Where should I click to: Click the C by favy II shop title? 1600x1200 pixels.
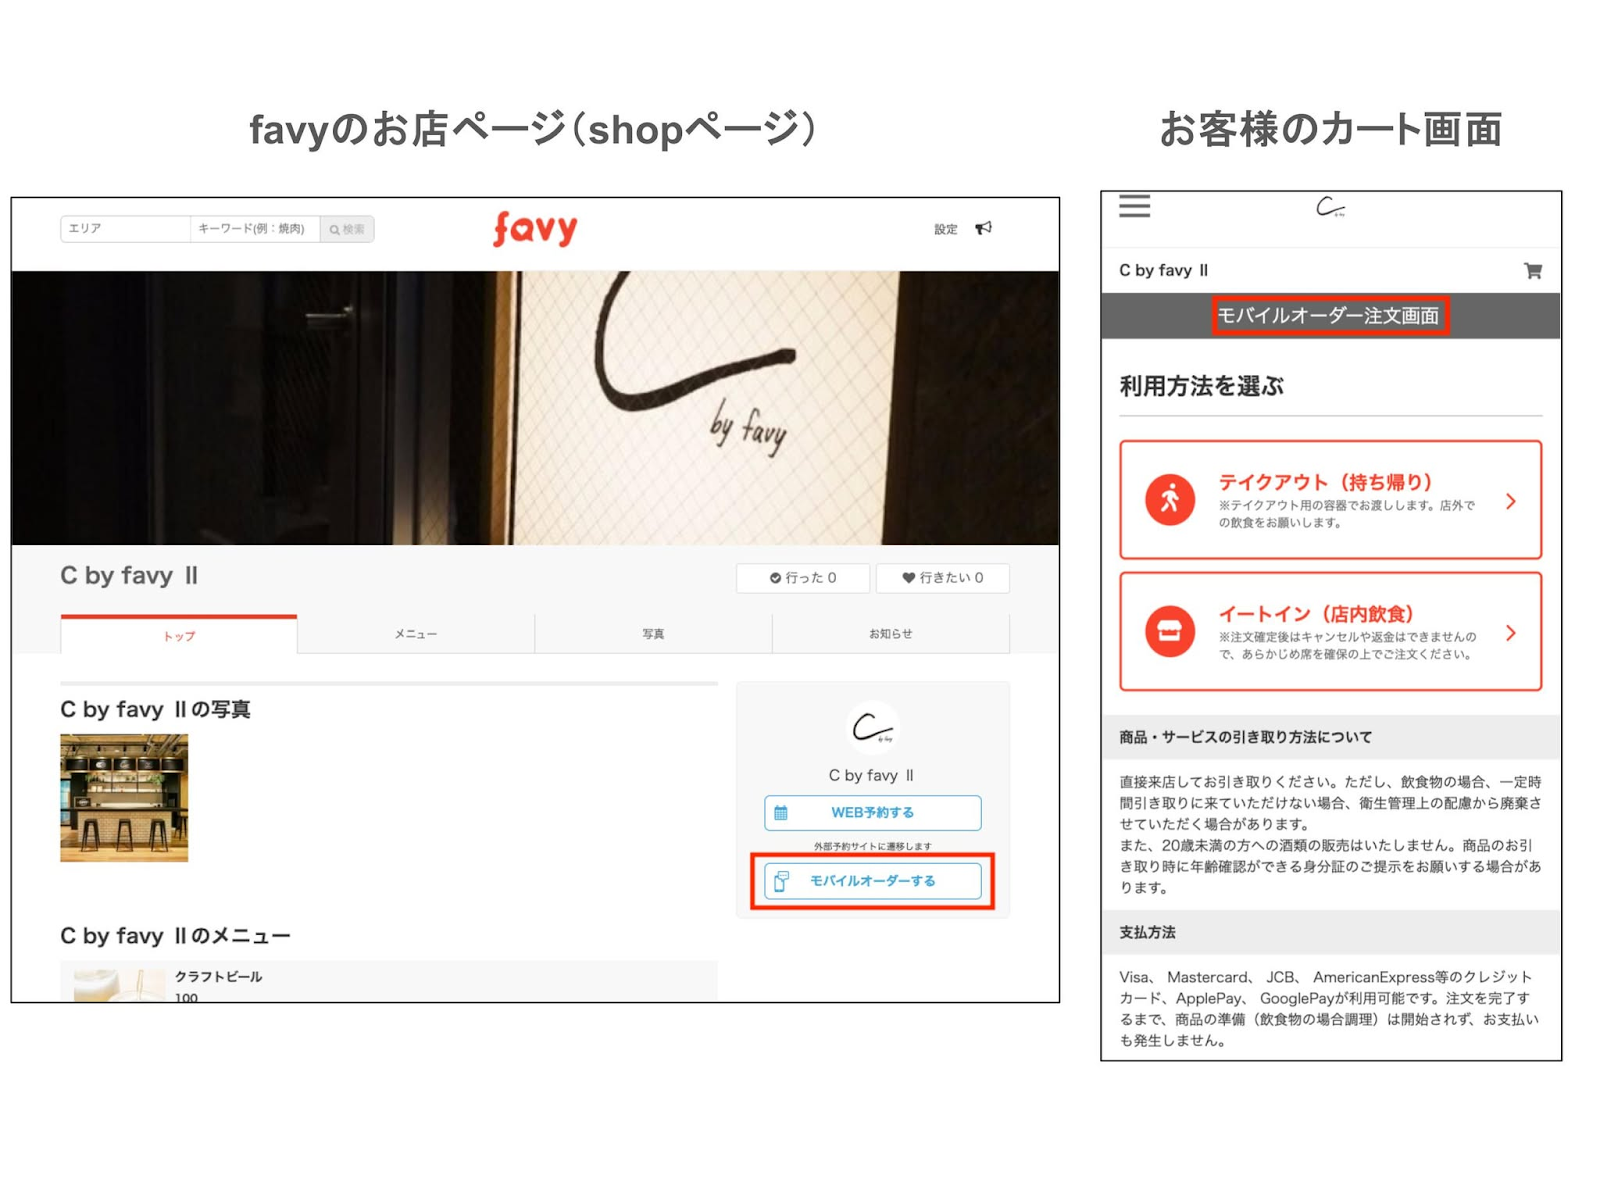(x=129, y=576)
